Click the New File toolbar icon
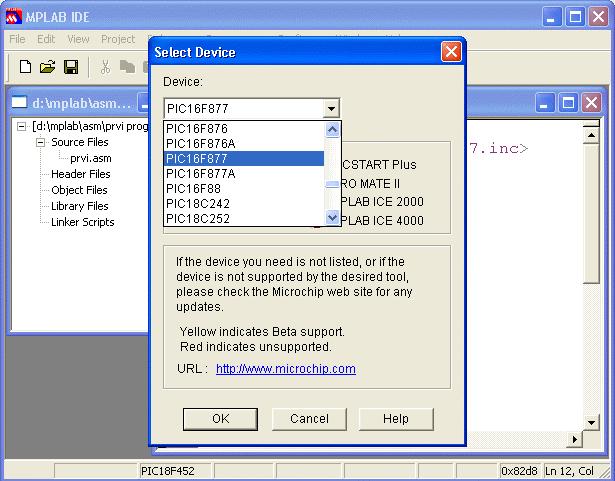This screenshot has width=615, height=481. pyautogui.click(x=25, y=67)
